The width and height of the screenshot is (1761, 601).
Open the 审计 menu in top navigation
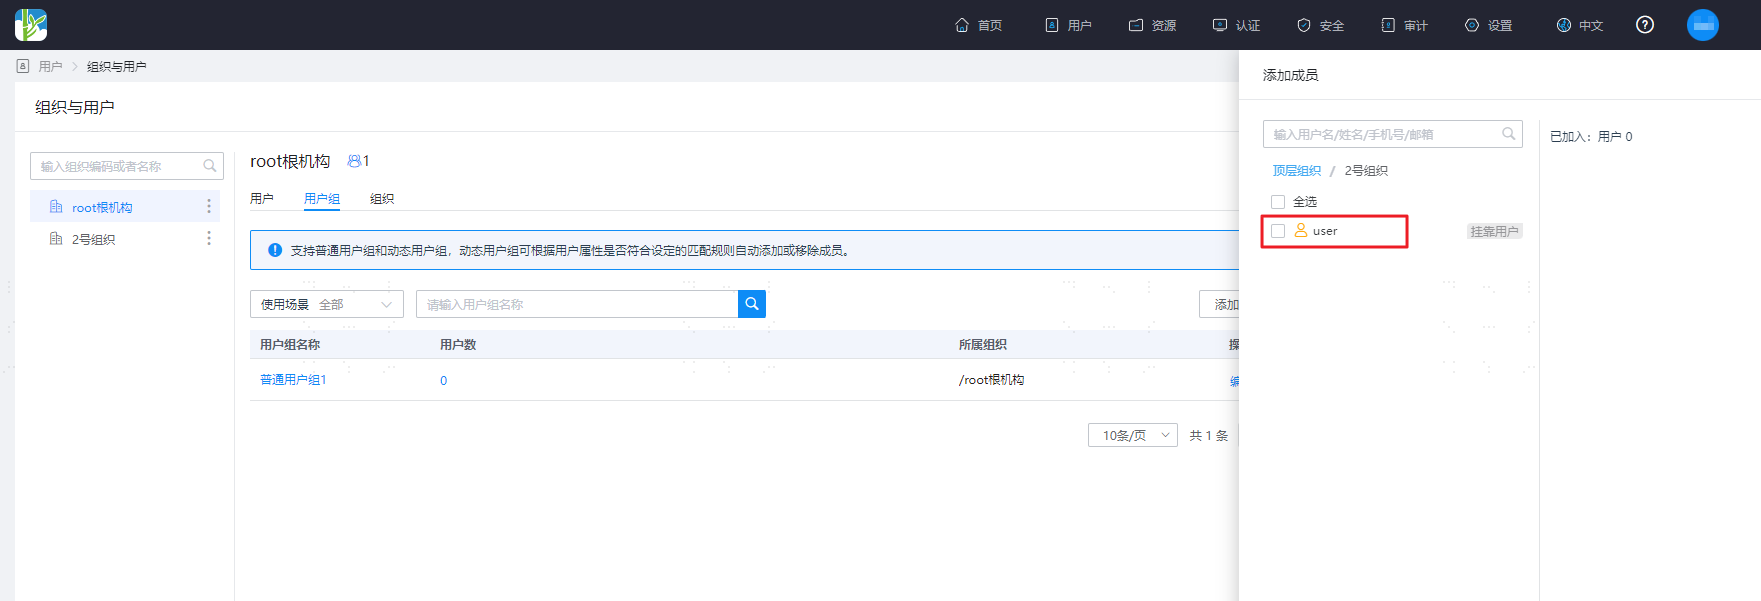pos(1405,25)
